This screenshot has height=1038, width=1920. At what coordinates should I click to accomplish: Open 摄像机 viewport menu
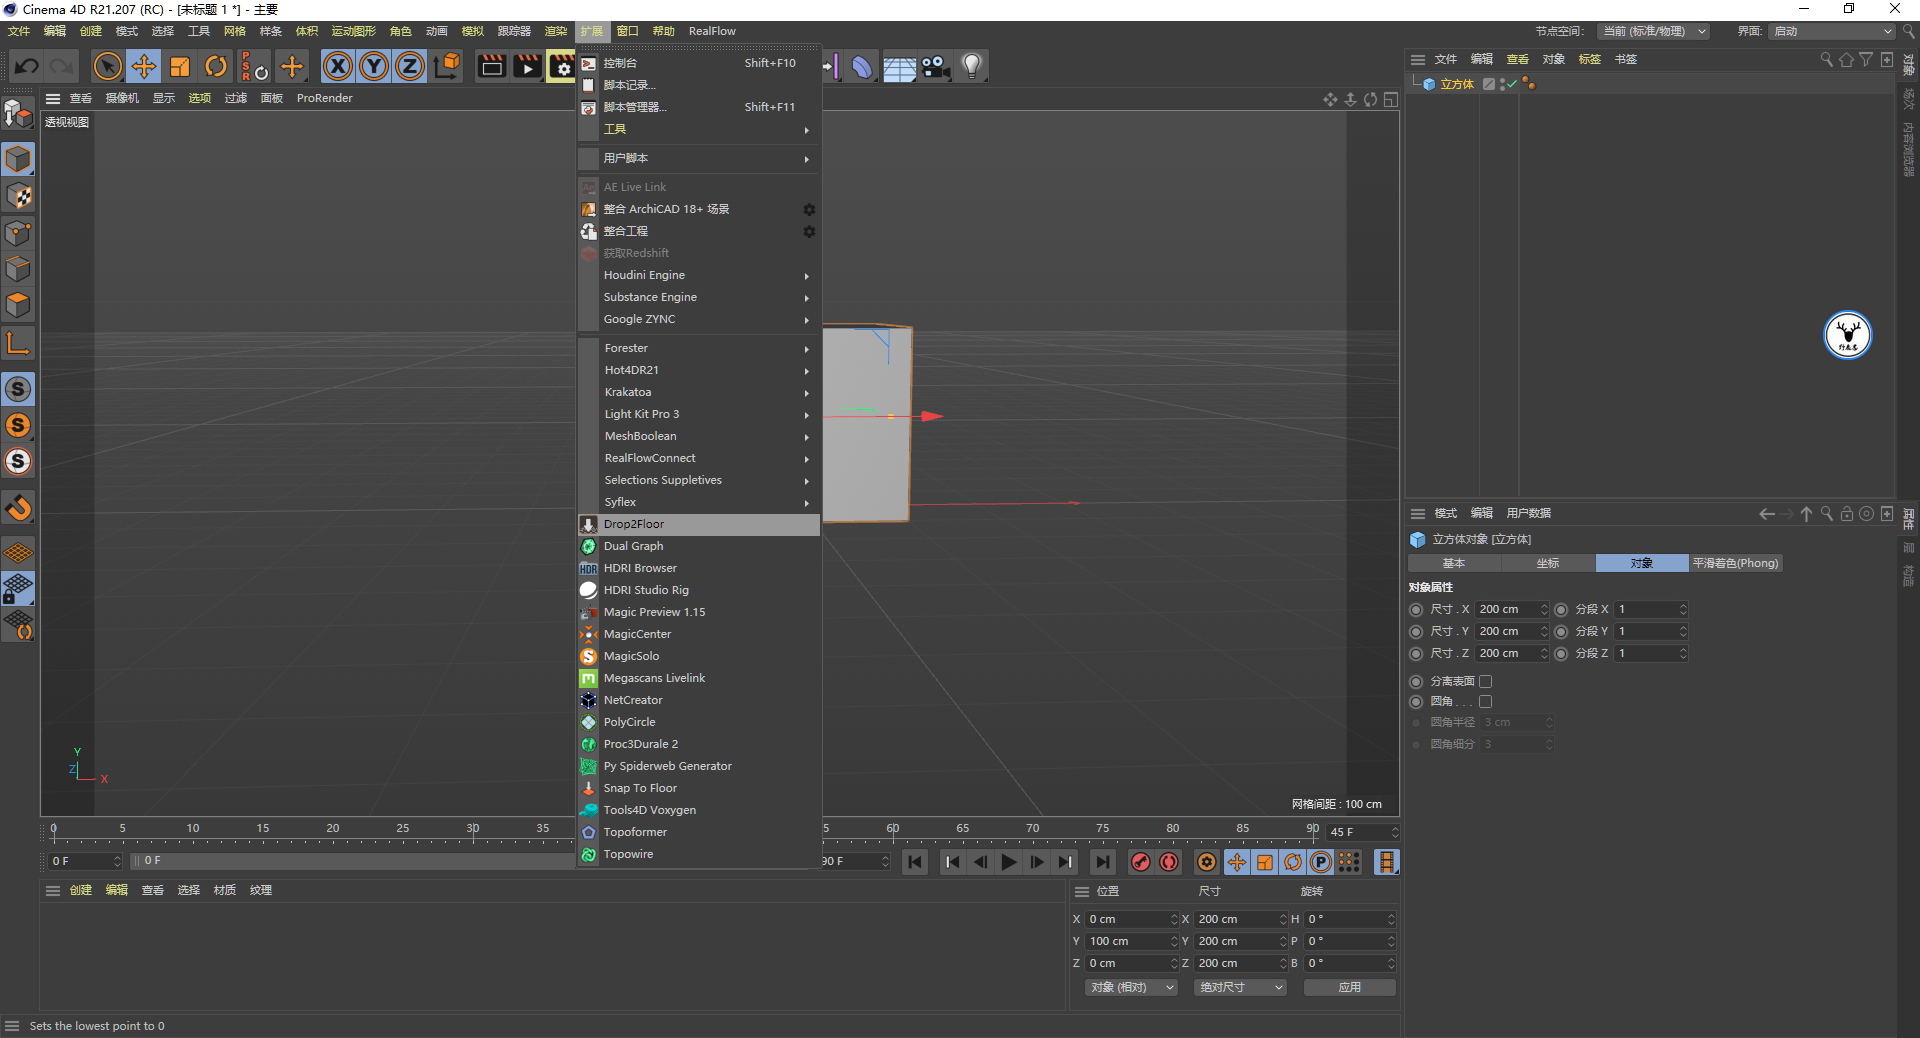click(x=122, y=98)
